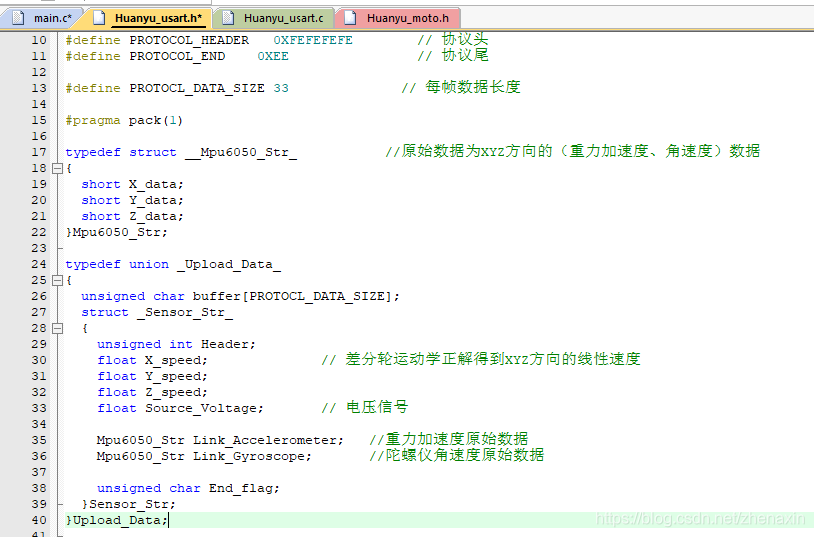
Task: Click the #pragma pack(1) directive
Action: click(x=124, y=120)
